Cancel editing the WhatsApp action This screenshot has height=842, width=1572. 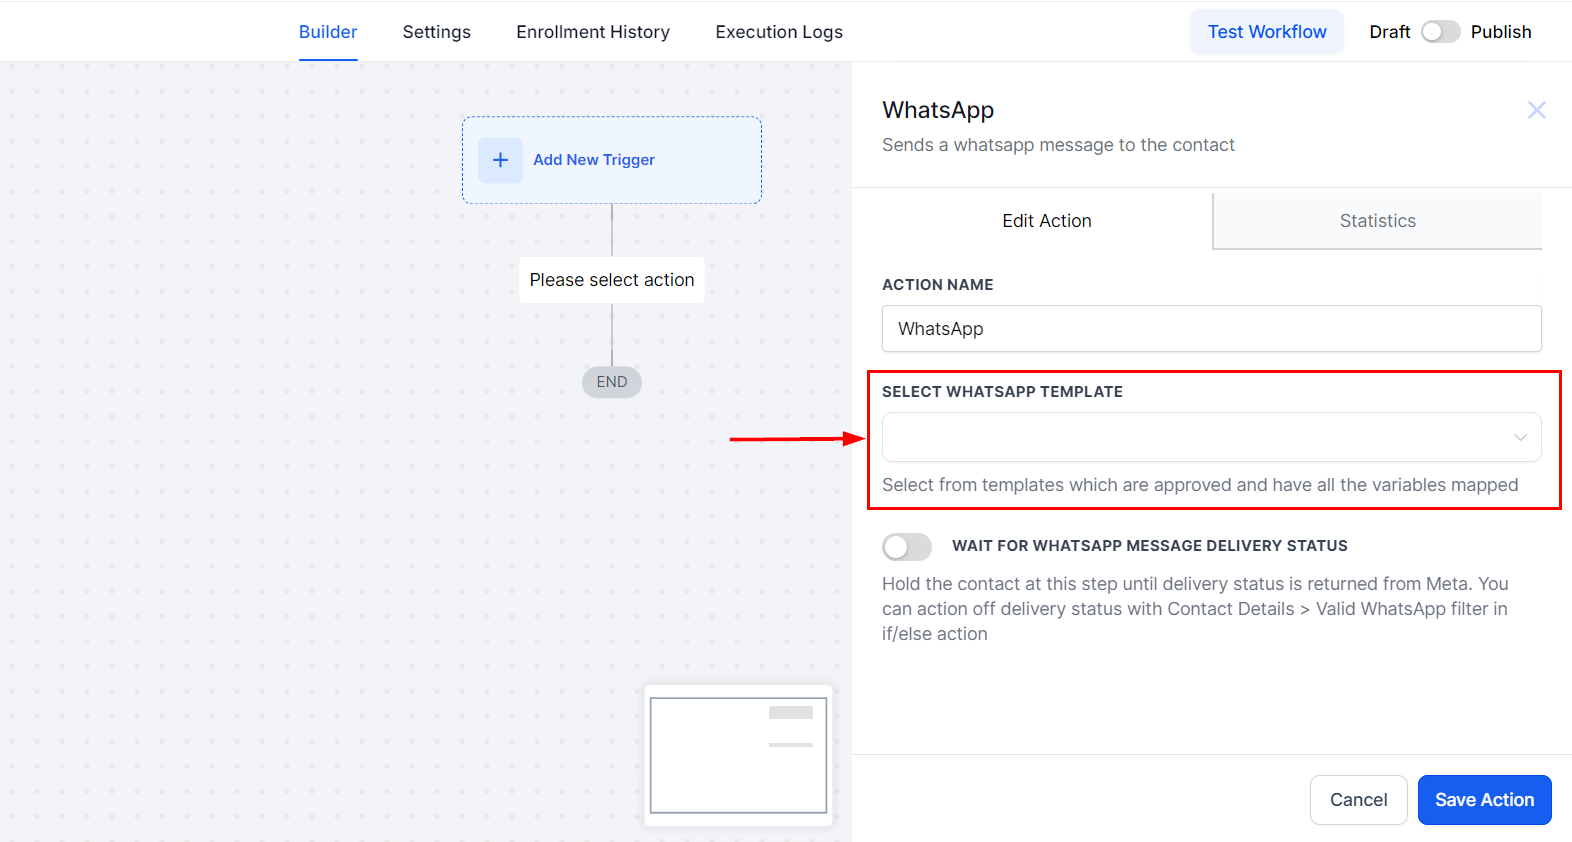(1358, 800)
